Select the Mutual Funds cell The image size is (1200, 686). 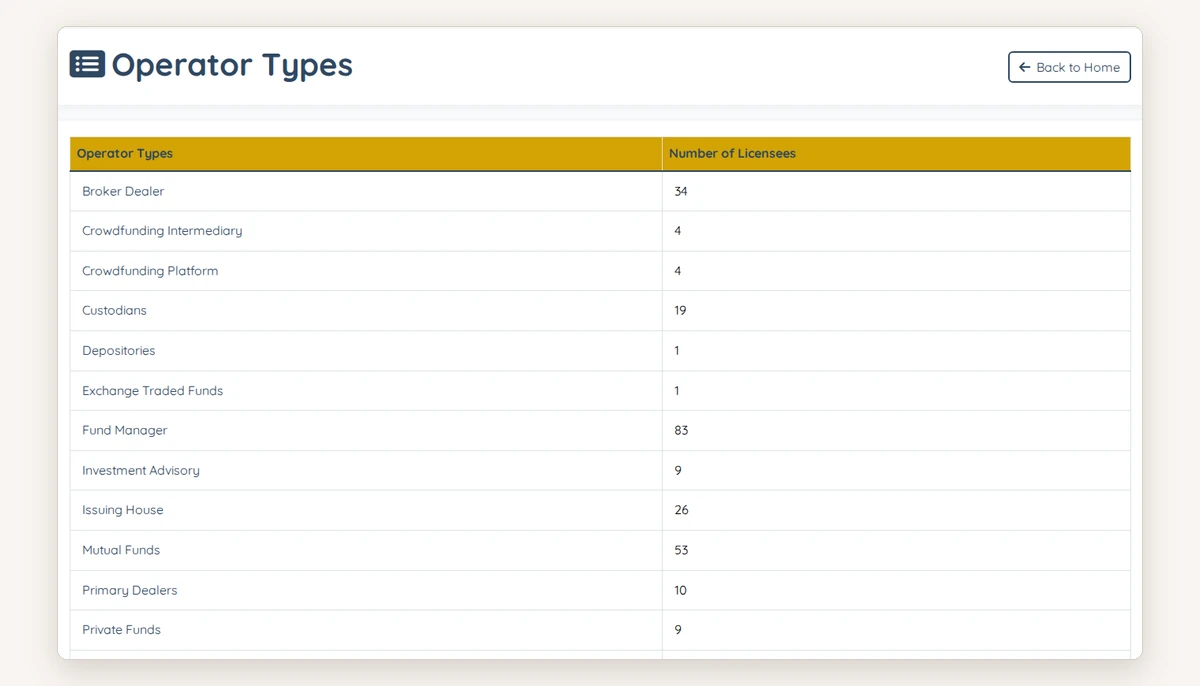pos(366,550)
